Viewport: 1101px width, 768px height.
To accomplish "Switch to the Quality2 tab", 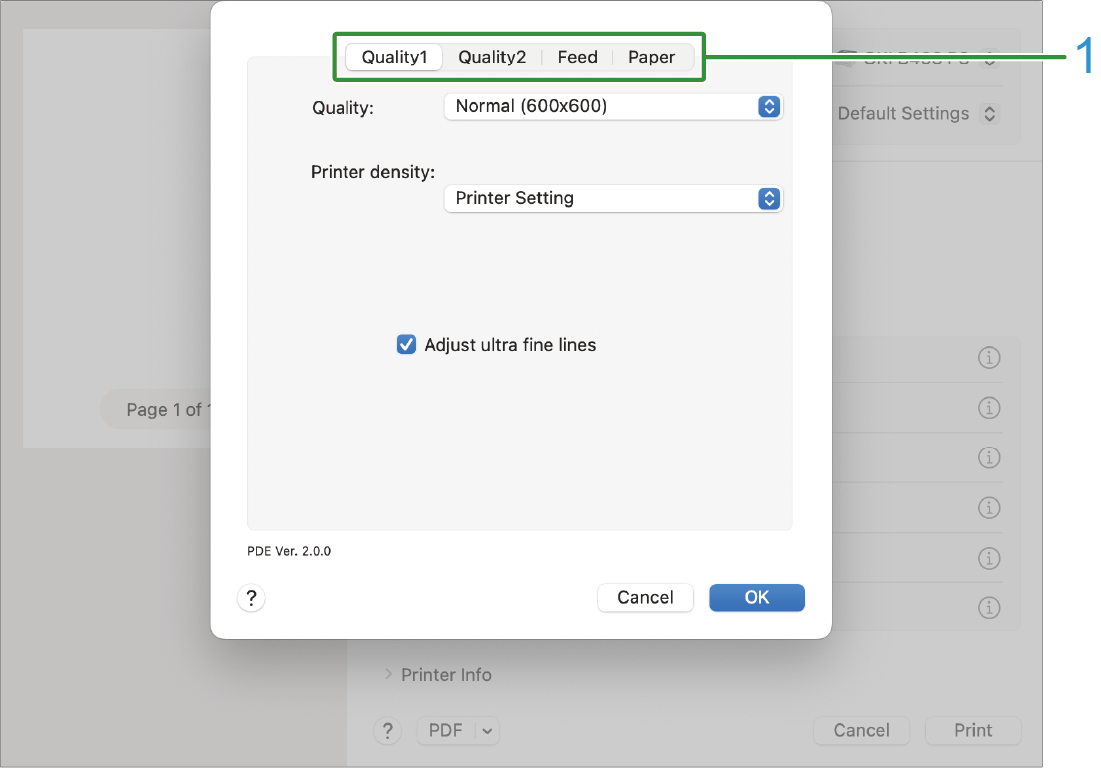I will tap(492, 57).
